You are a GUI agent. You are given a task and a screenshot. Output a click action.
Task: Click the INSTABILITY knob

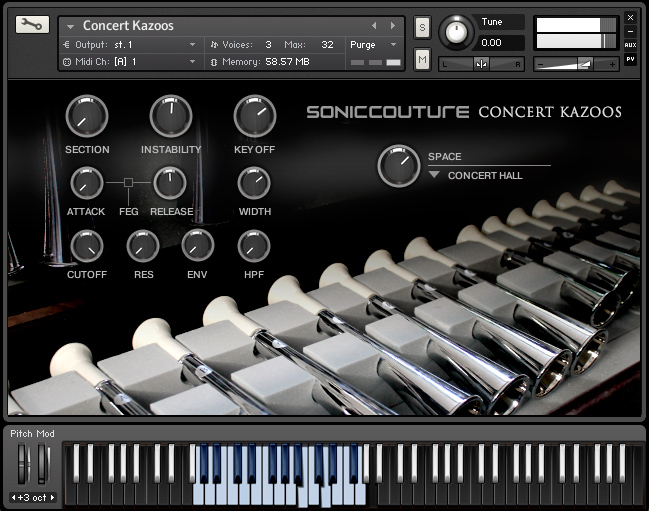(171, 117)
